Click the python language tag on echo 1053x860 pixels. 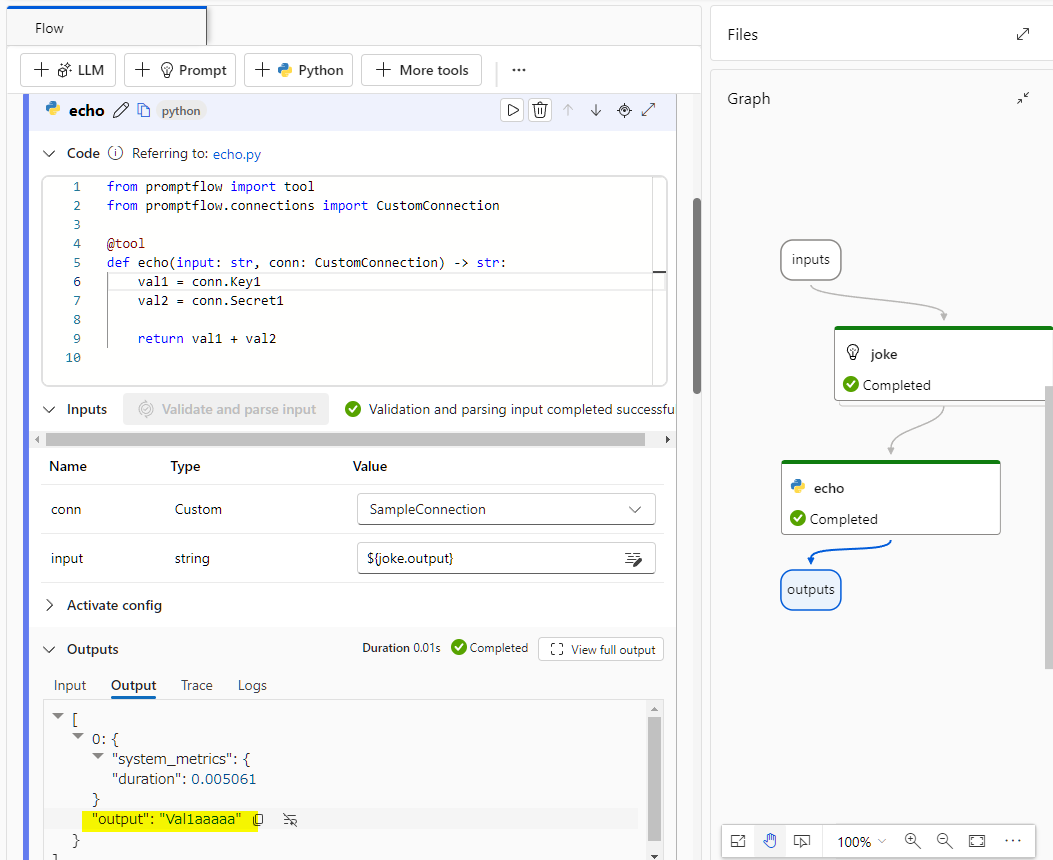pos(181,111)
